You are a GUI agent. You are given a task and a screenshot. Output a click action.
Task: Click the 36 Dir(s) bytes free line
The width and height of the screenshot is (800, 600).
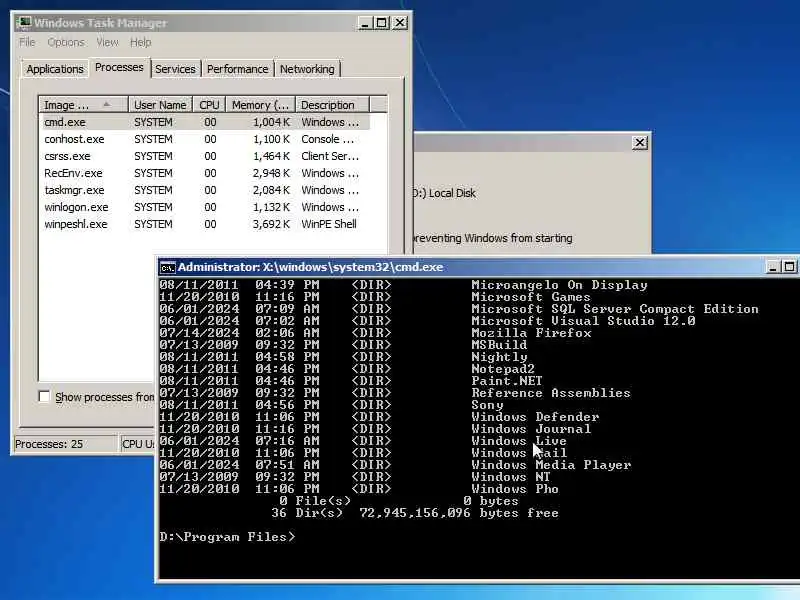coord(415,513)
